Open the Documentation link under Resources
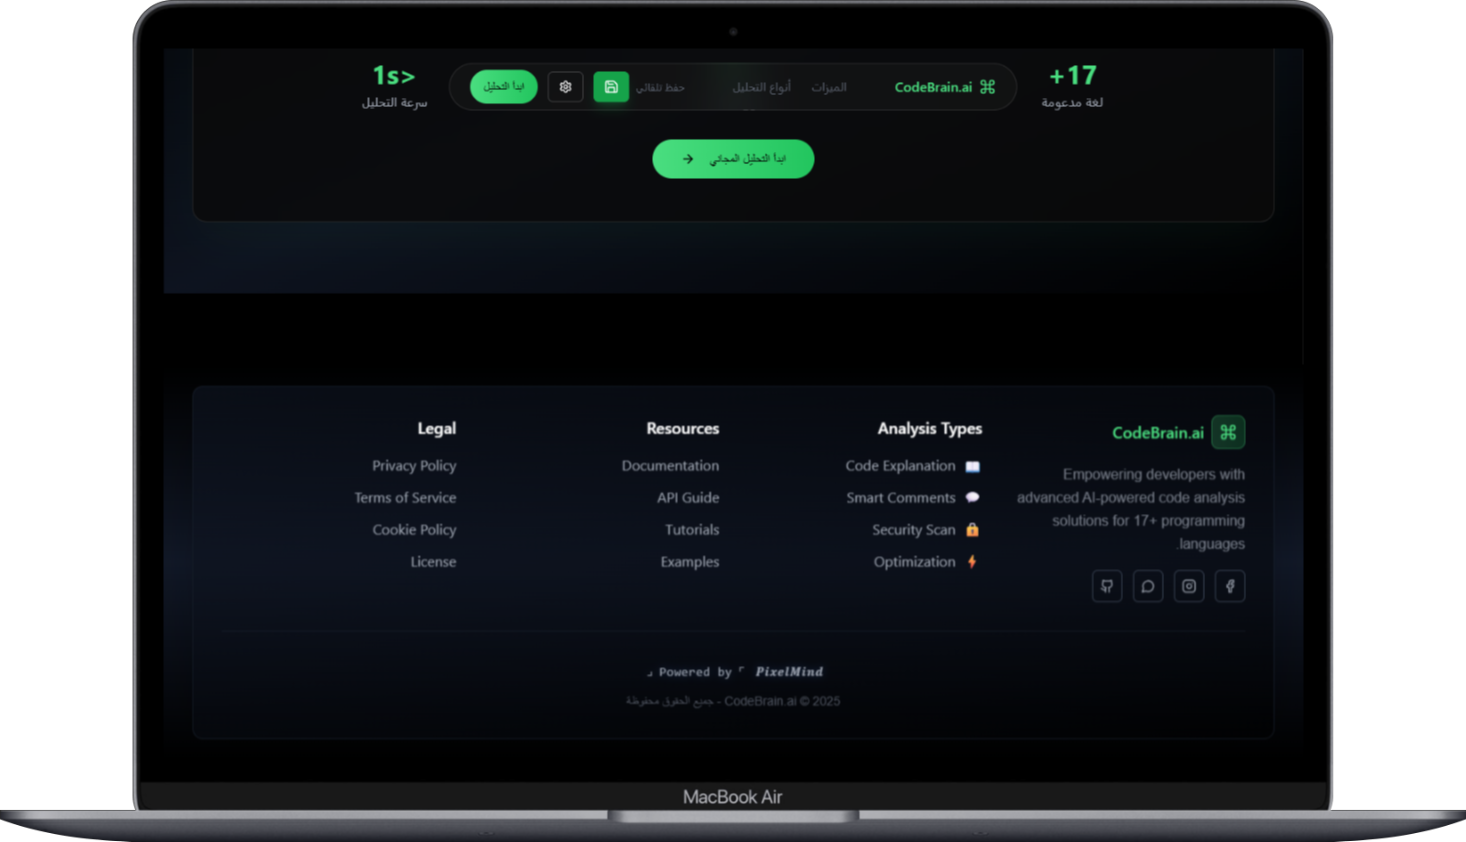Image resolution: width=1466 pixels, height=842 pixels. (670, 466)
